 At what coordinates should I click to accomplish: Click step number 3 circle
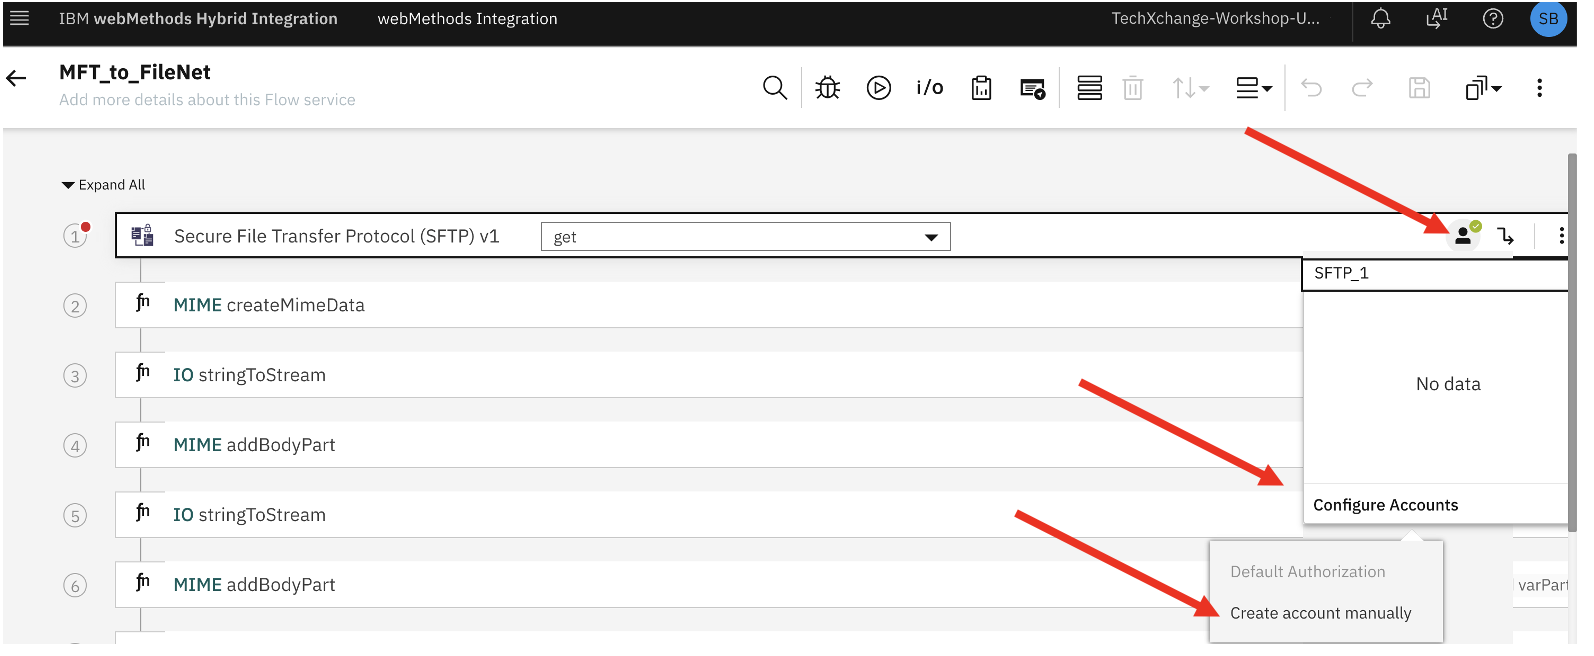tap(75, 376)
